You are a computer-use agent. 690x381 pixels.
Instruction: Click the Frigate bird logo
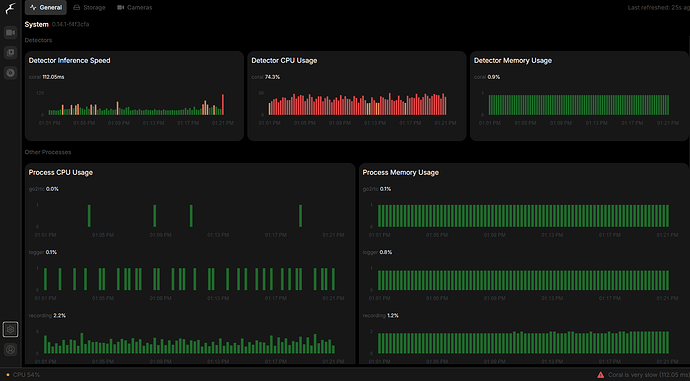(x=10, y=8)
